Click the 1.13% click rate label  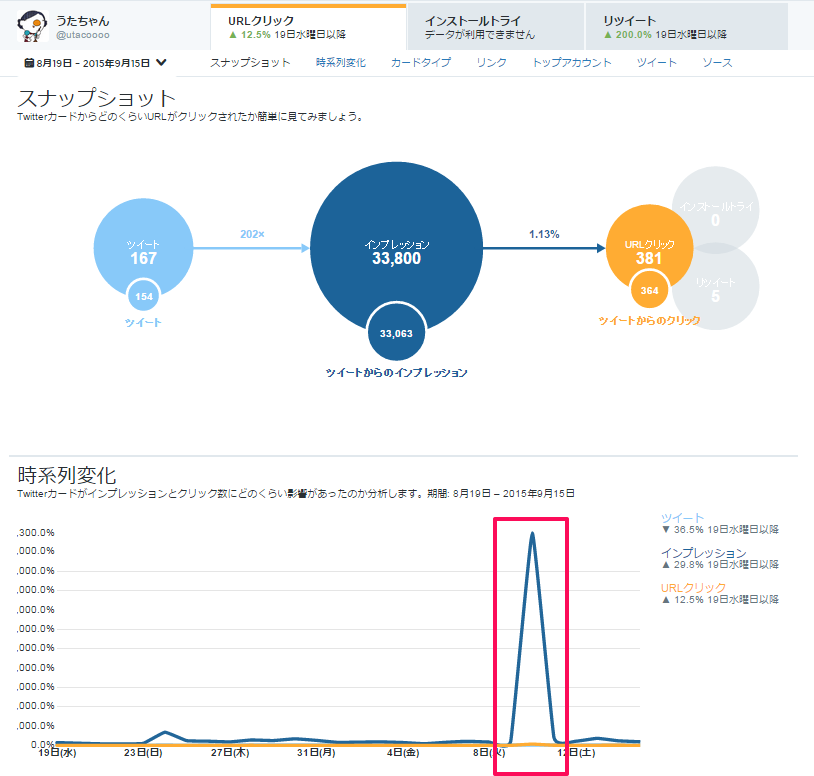click(x=544, y=234)
